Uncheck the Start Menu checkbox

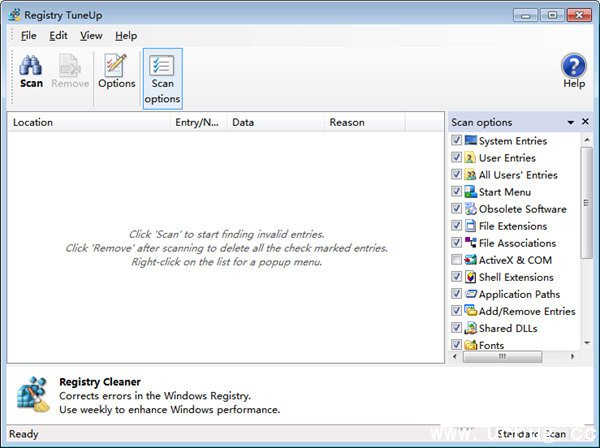(x=456, y=191)
